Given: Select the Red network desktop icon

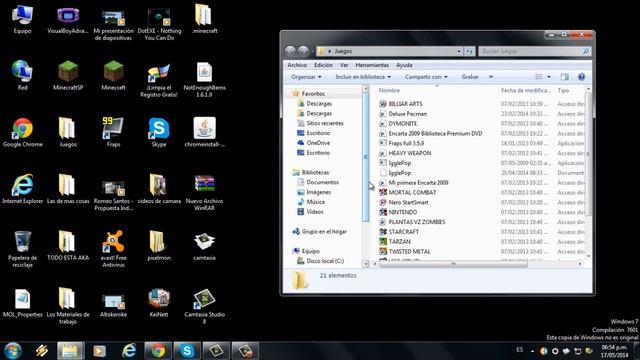Looking at the screenshot, I should click(22, 76).
